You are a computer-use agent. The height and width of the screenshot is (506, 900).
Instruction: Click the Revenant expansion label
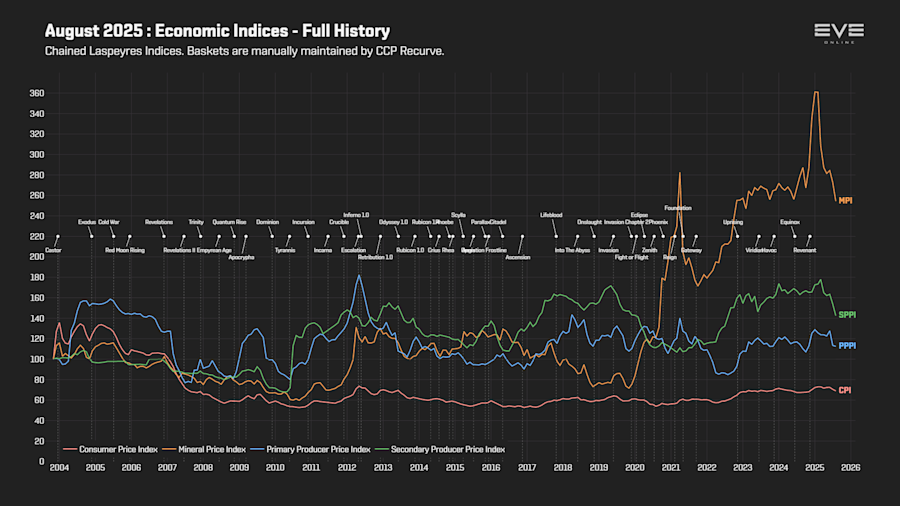pos(805,251)
